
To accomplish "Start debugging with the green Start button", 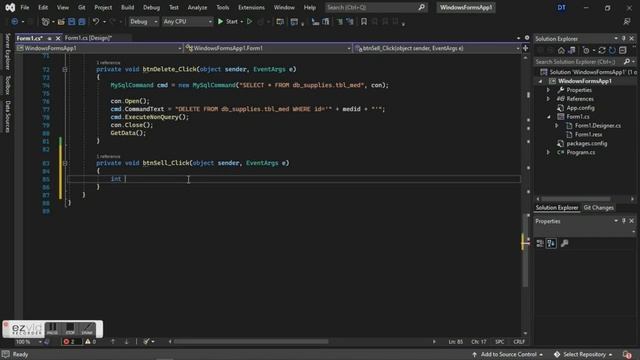I will tap(227, 22).
